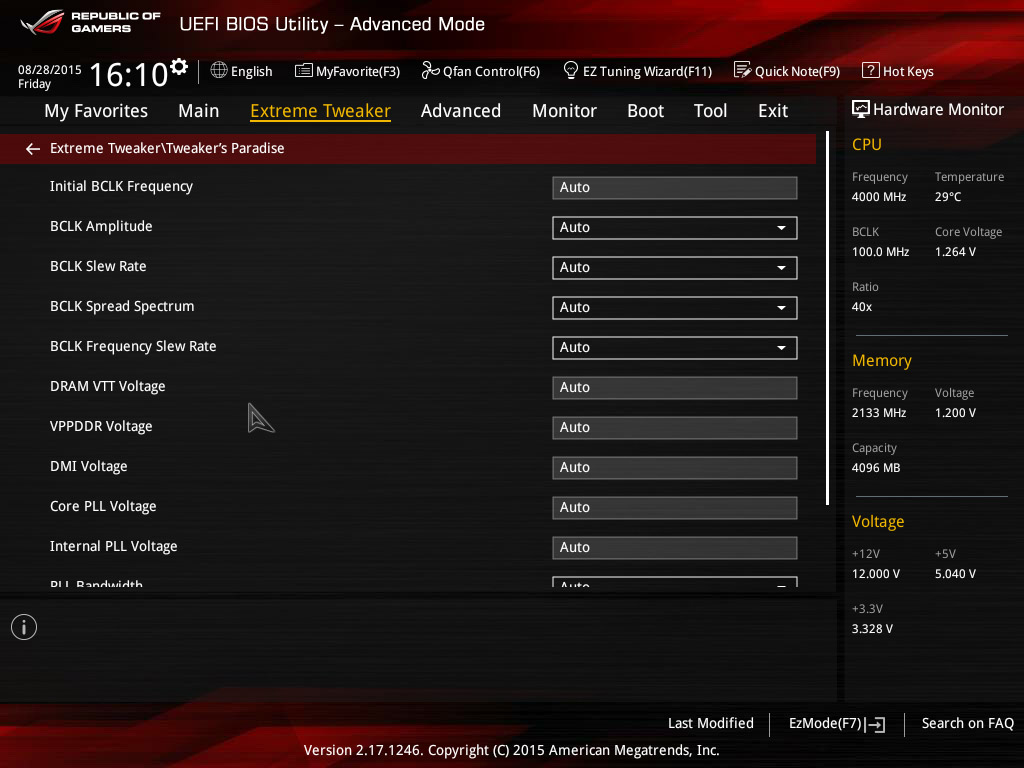Screen dimensions: 1024x768
Task: Click the globe language icon
Action: point(219,70)
